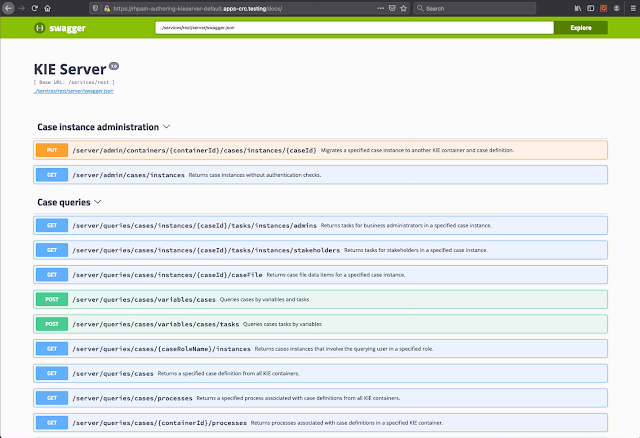Click the Case queries heading text
The width and height of the screenshot is (640, 438).
[x=64, y=202]
